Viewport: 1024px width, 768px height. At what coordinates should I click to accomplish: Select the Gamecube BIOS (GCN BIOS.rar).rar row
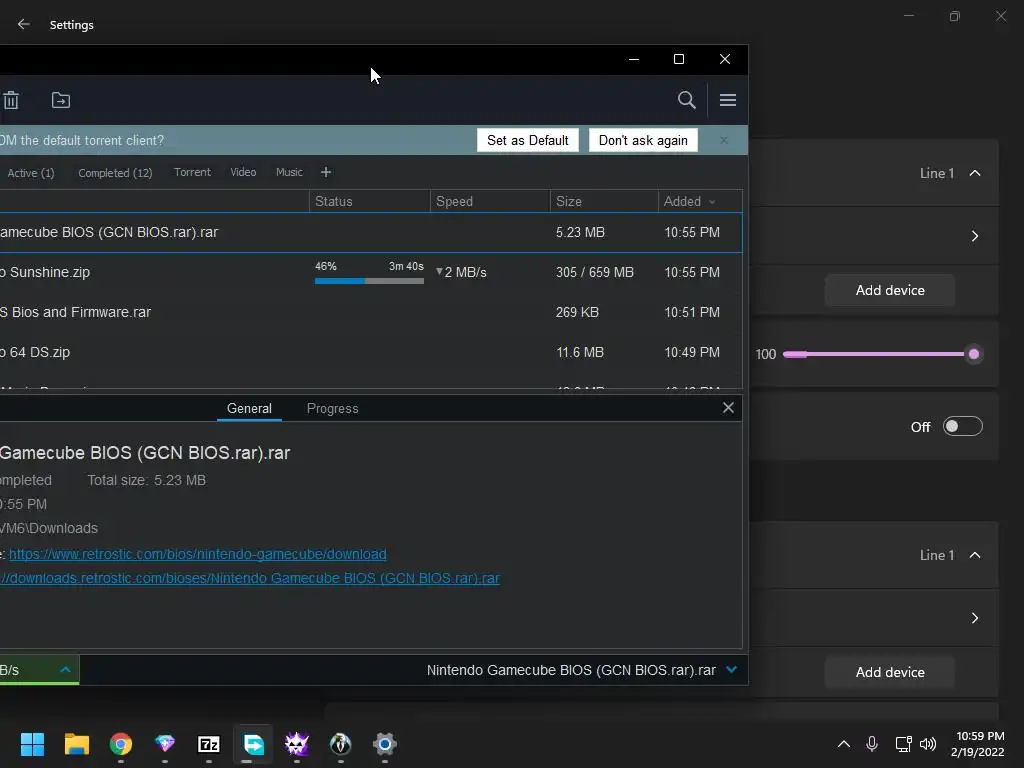[x=371, y=232]
